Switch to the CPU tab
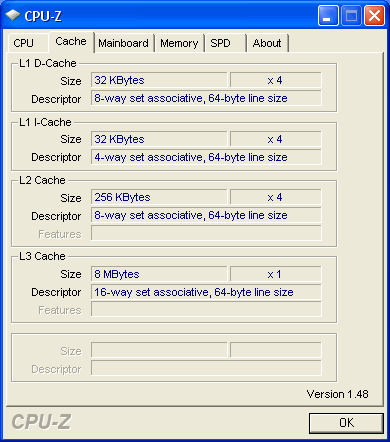Screen dimensions: 390x442 coord(28,43)
